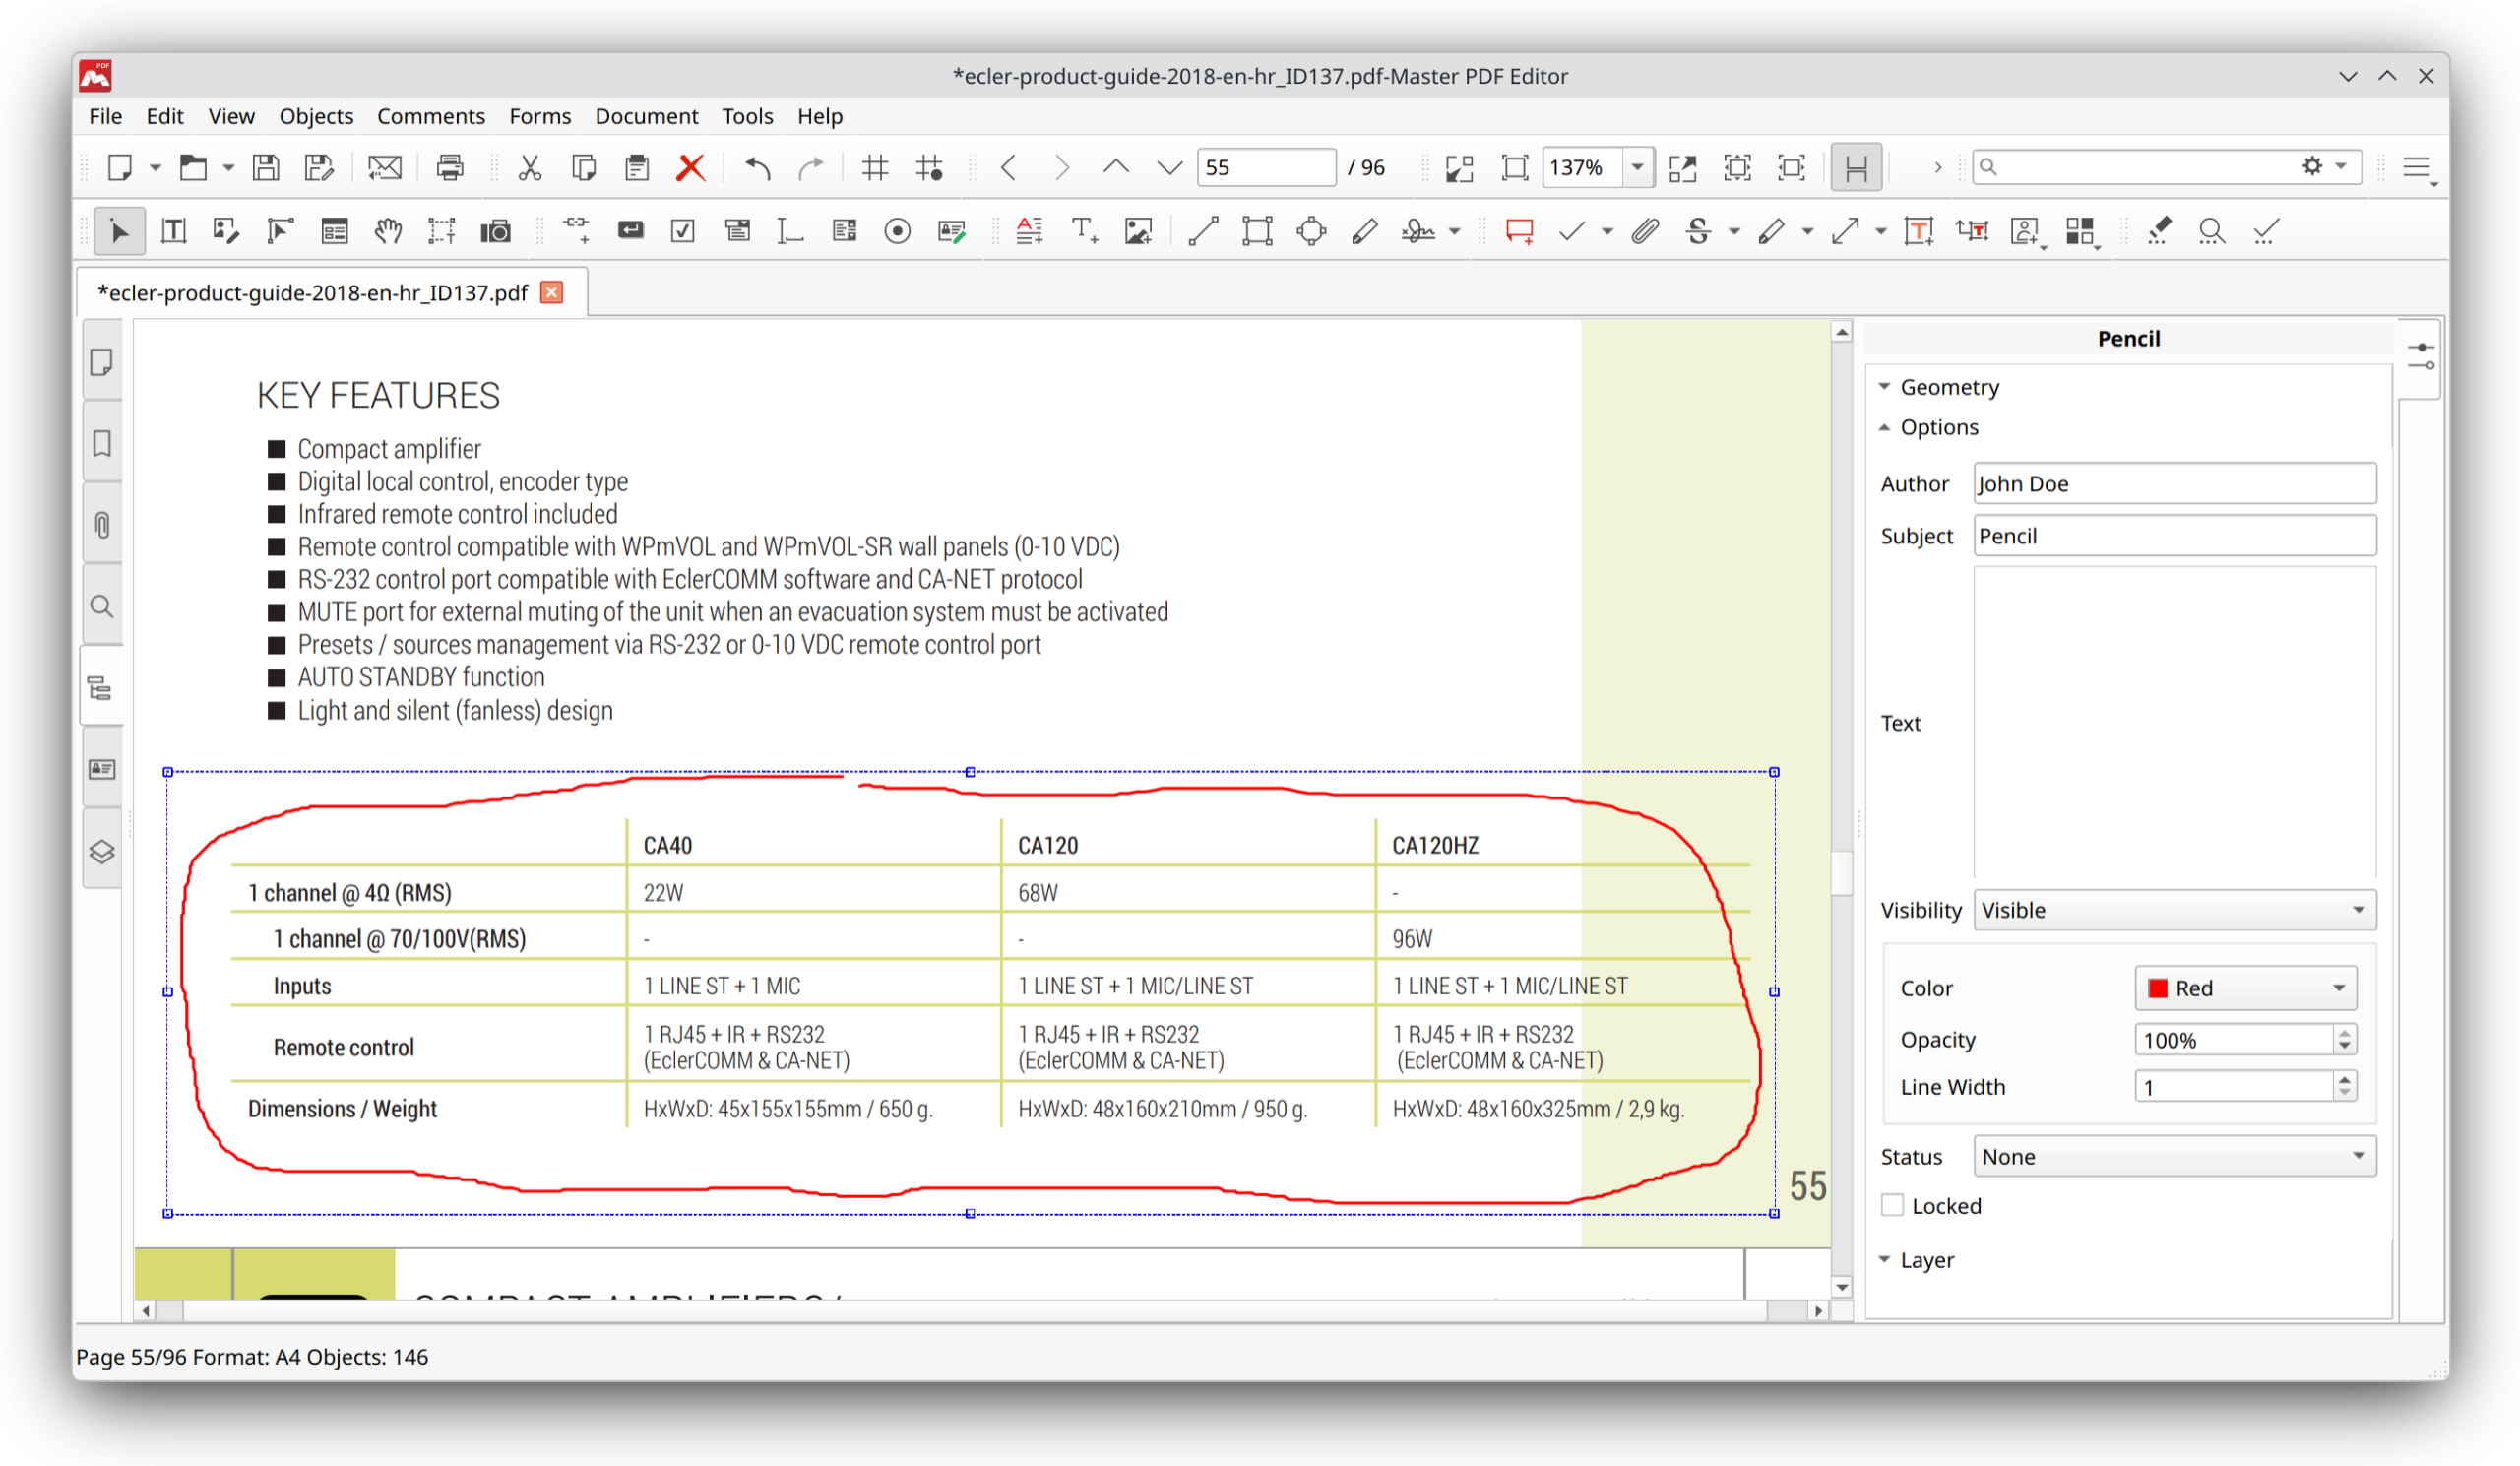Image resolution: width=2520 pixels, height=1466 pixels.
Task: Open the Document menu
Action: coord(646,116)
